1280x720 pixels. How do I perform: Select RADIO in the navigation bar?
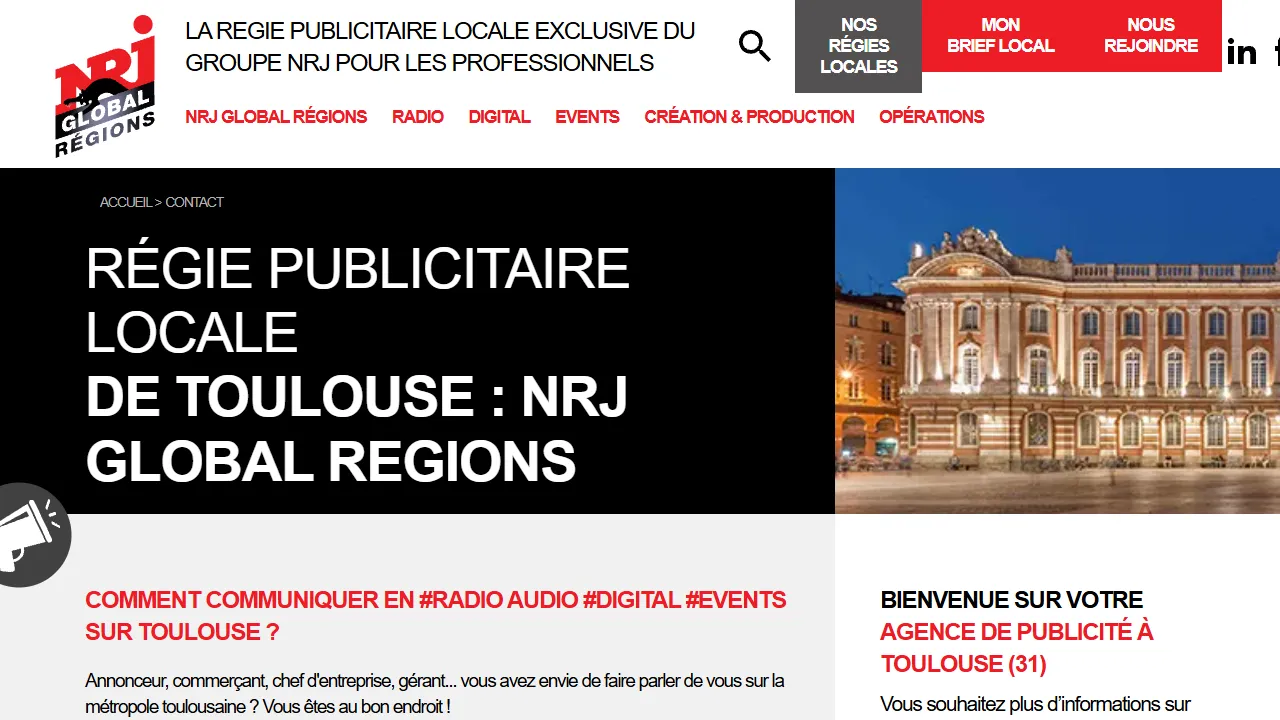pyautogui.click(x=417, y=117)
